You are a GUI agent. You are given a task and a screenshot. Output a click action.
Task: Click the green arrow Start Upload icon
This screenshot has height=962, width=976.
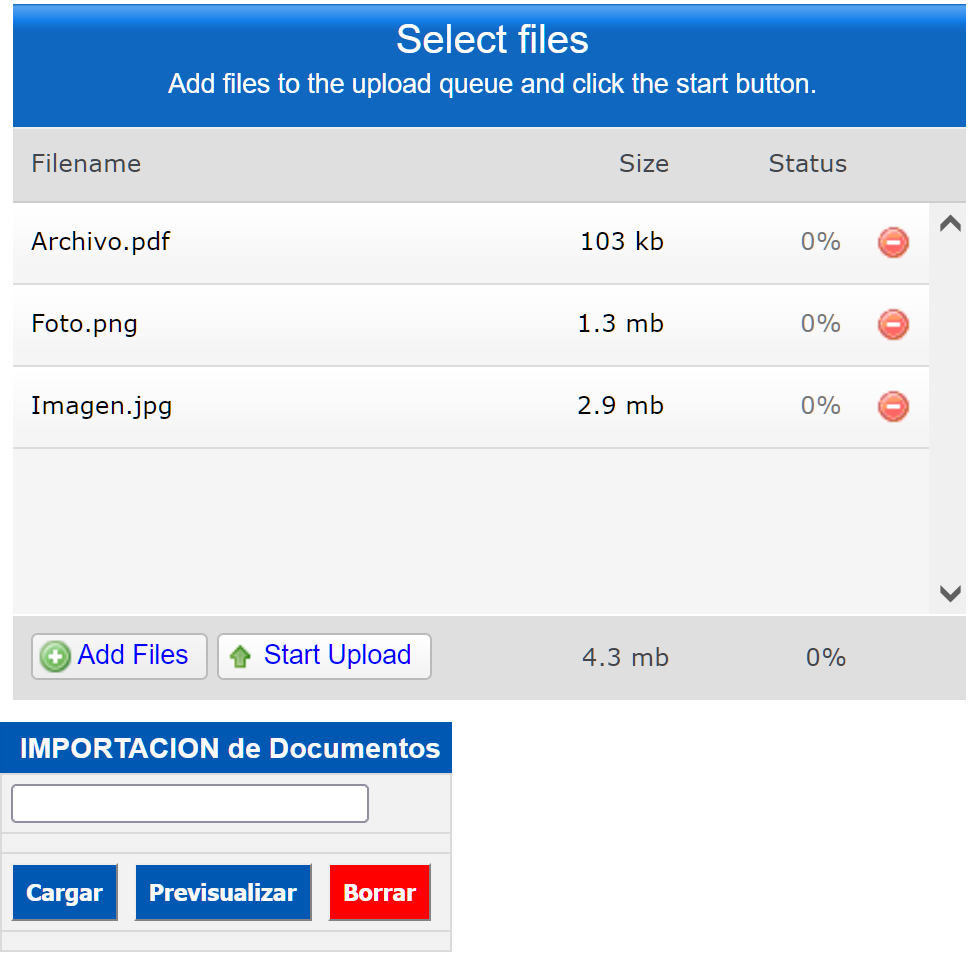pyautogui.click(x=240, y=657)
